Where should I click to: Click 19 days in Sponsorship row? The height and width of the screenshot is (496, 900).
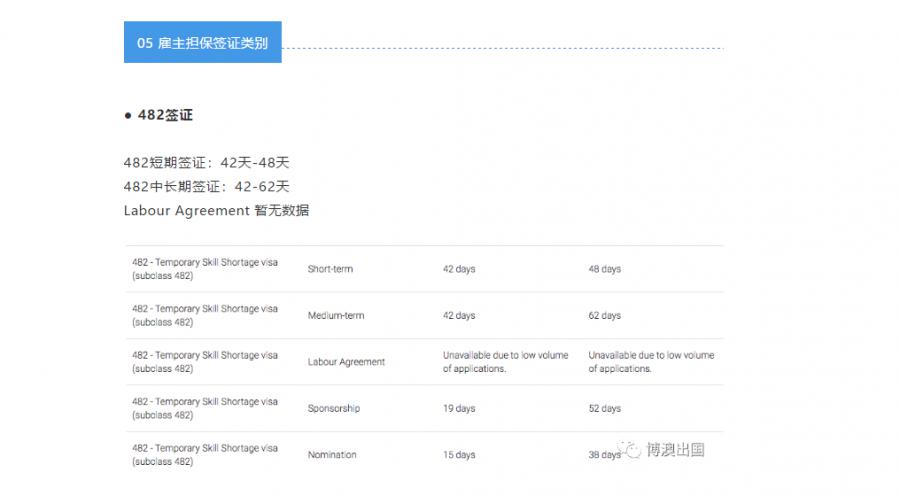tap(459, 408)
